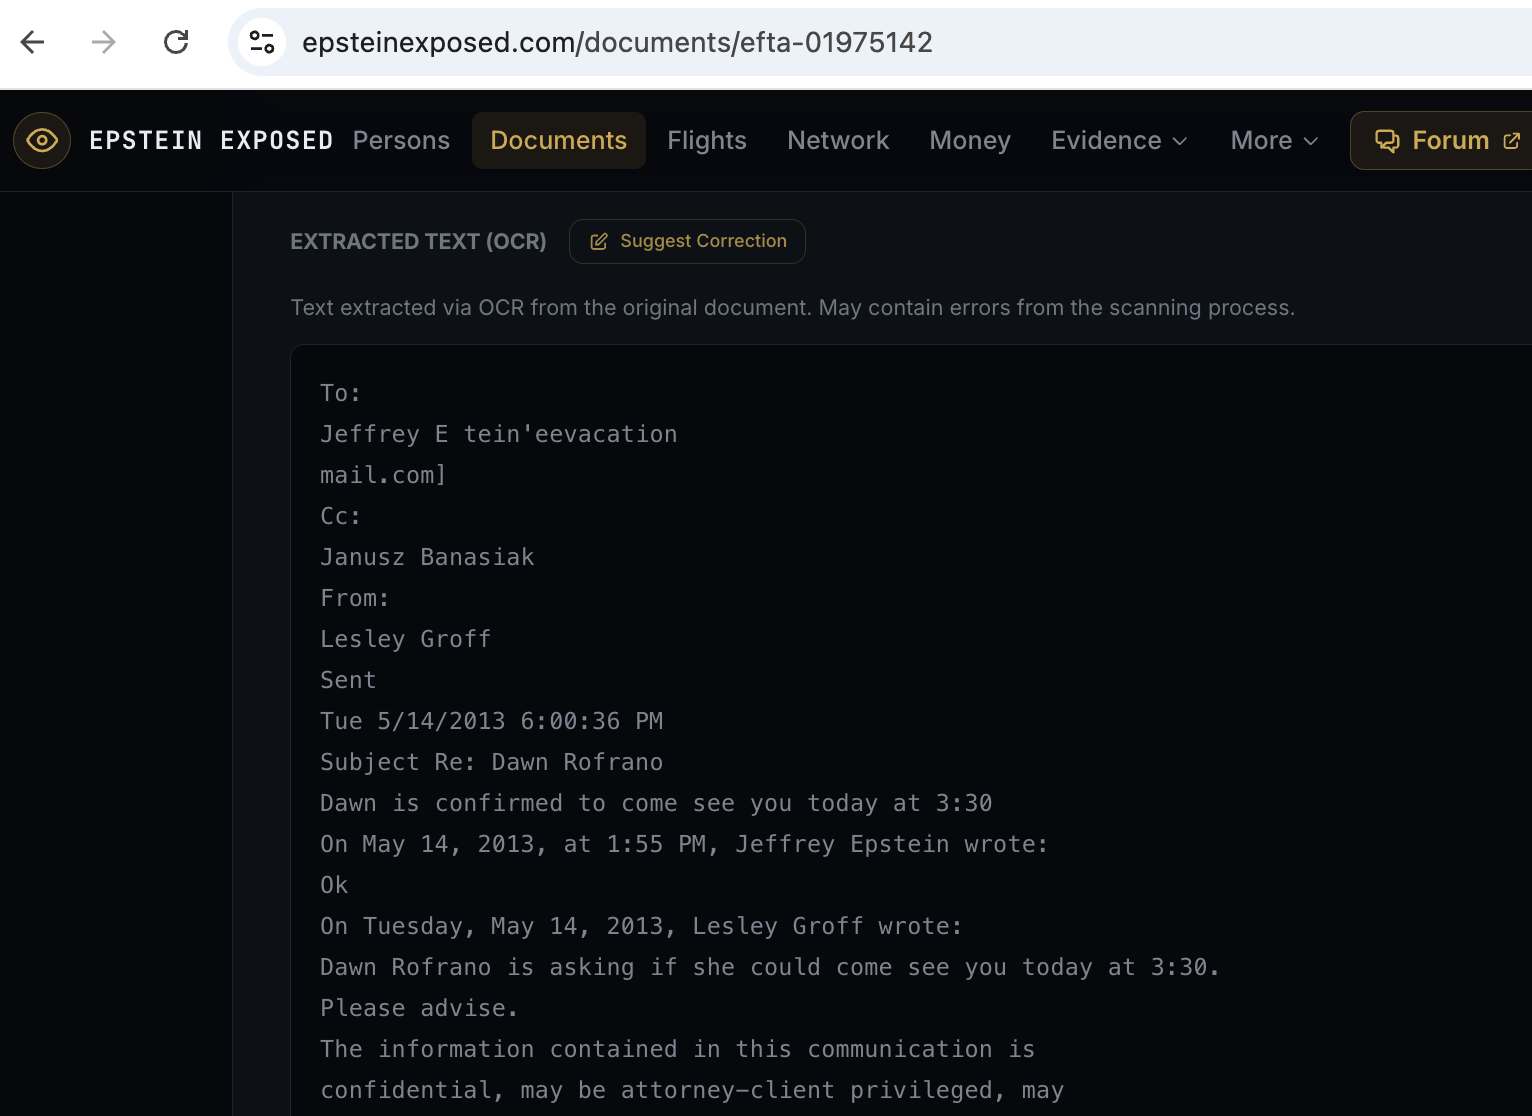Open the Network page
The image size is (1532, 1116).
point(837,141)
